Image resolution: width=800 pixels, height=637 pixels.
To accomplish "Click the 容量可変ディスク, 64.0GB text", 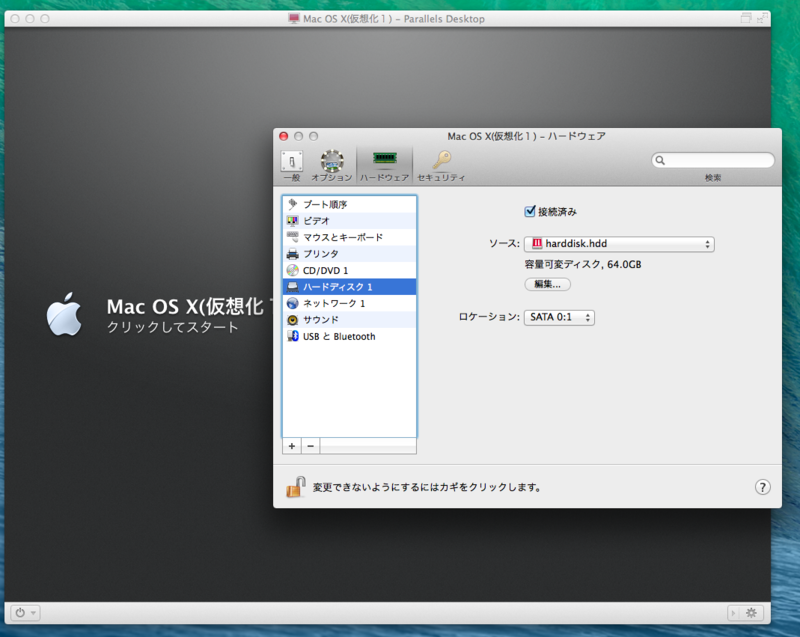I will coord(583,264).
